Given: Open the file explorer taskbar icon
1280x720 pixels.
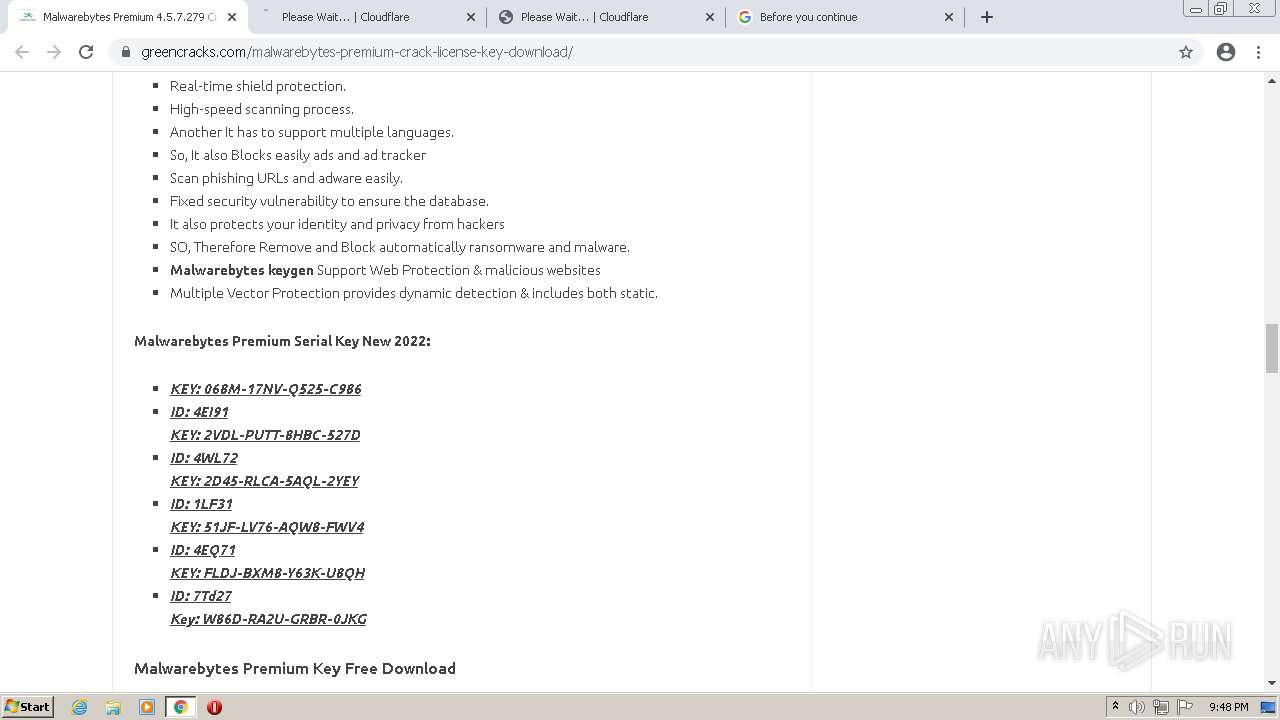Looking at the screenshot, I should pos(113,707).
